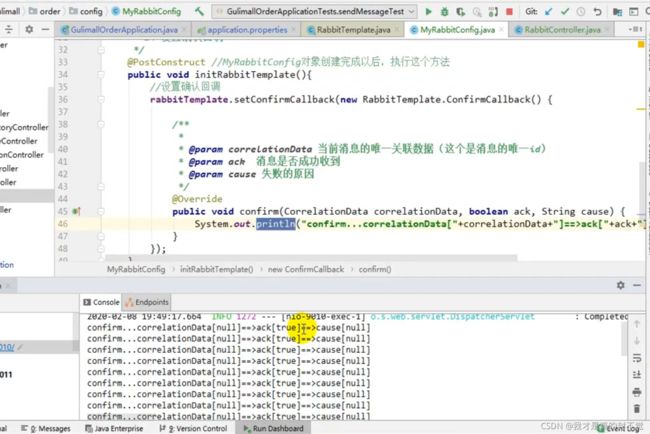Select MyRabbitConfig in editor breadcrumb
Viewport: 650px width, 434px height.
(x=136, y=269)
